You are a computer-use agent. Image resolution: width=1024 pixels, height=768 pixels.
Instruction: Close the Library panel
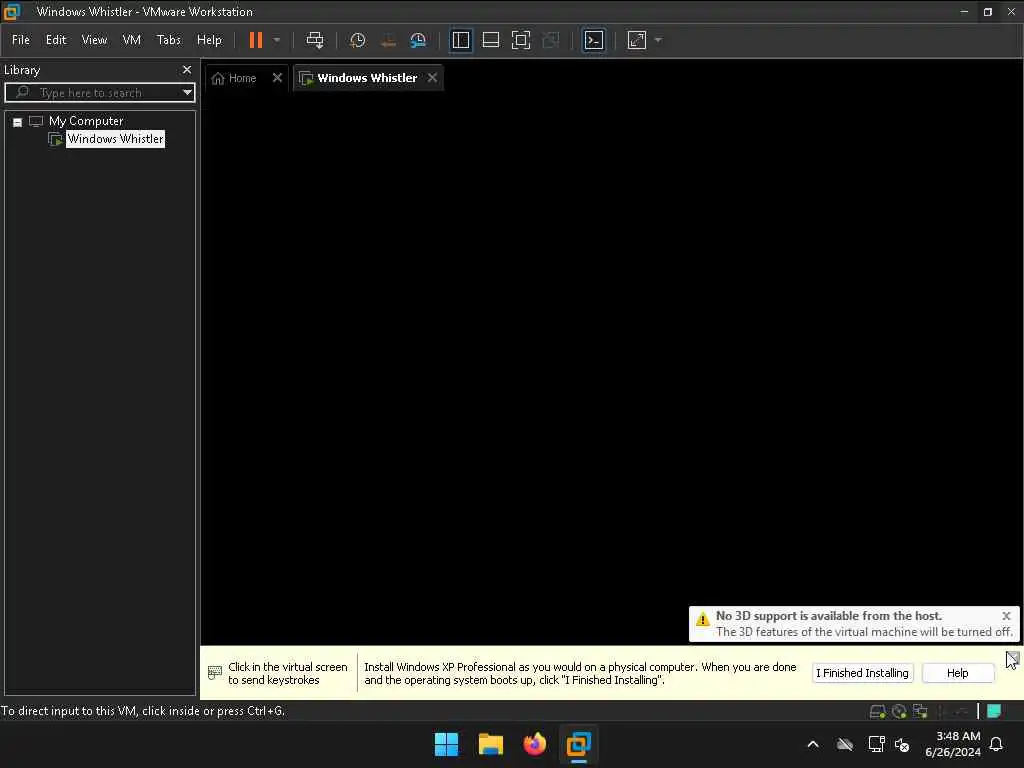(187, 69)
